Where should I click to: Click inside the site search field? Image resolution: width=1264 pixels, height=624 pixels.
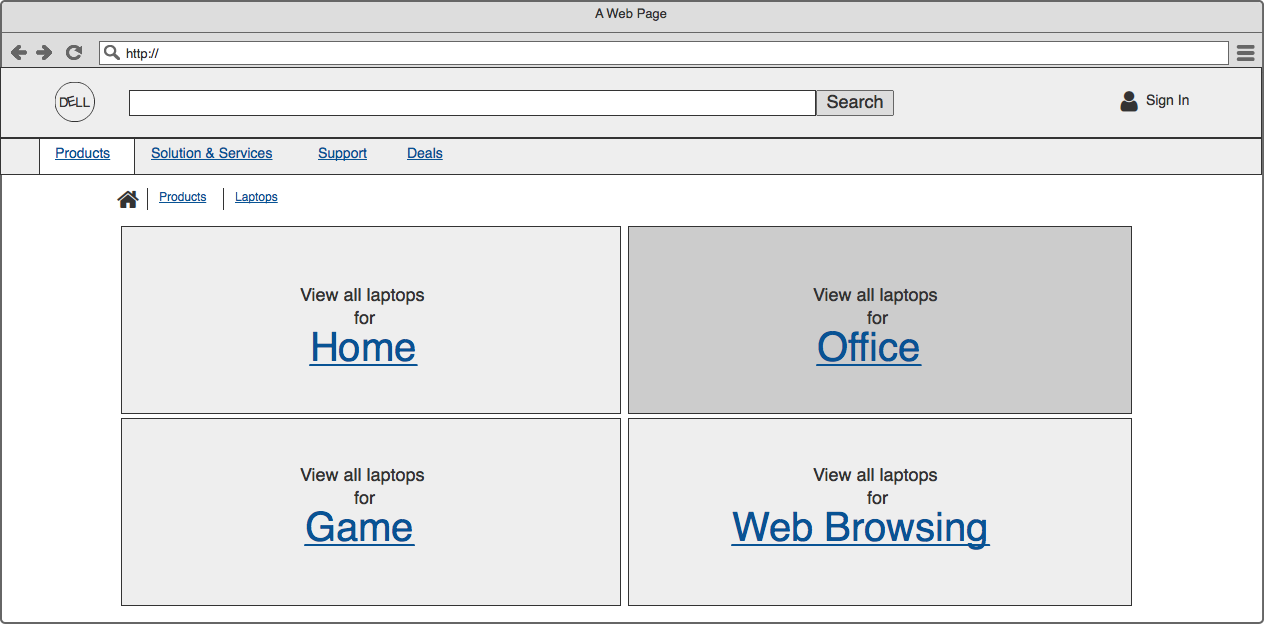click(x=472, y=102)
